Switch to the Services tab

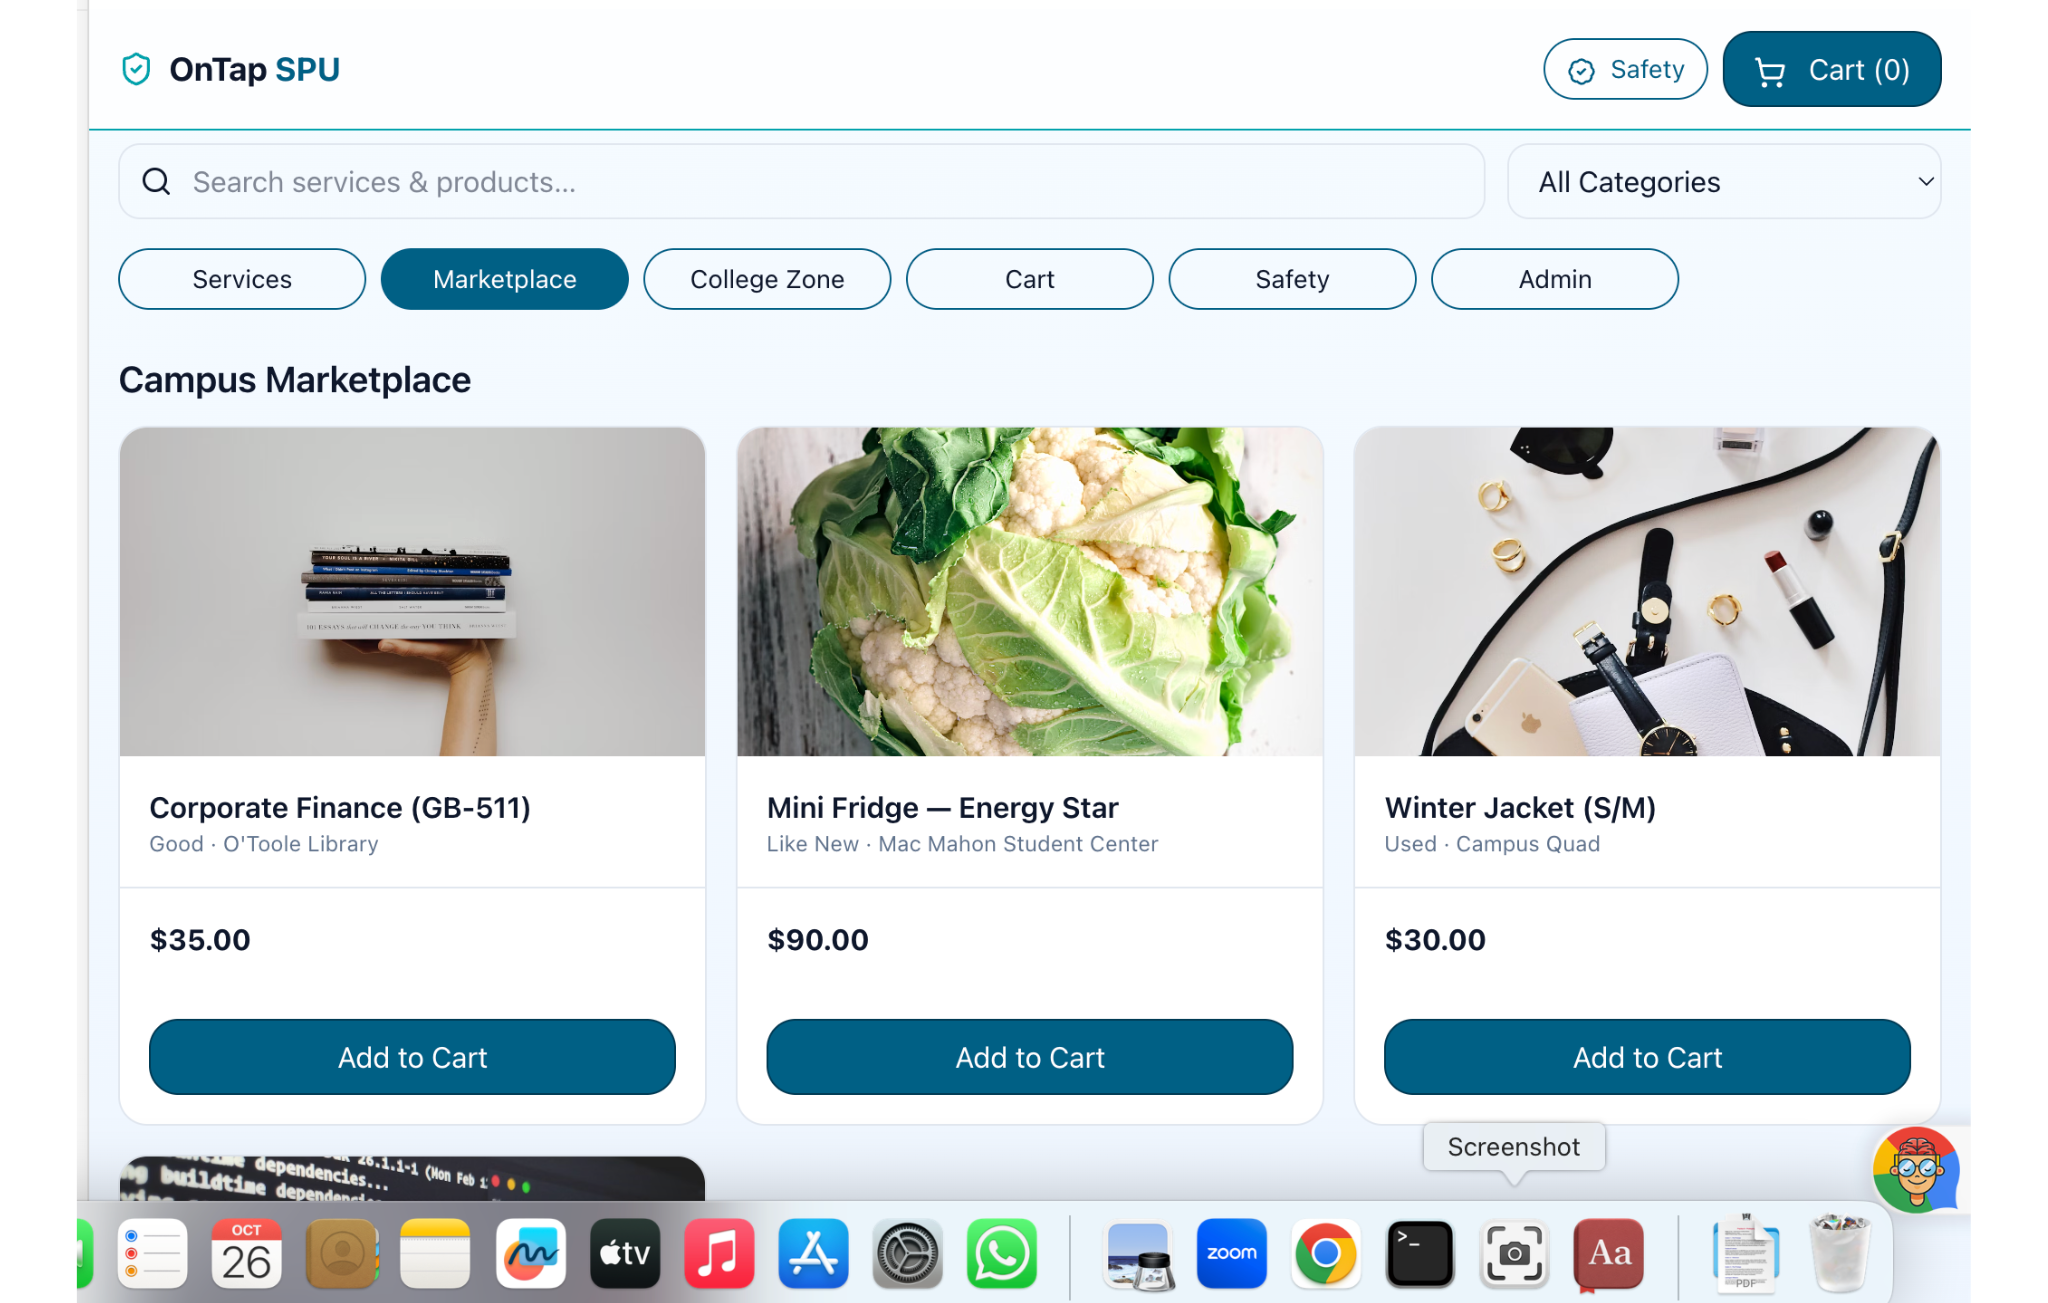click(242, 279)
